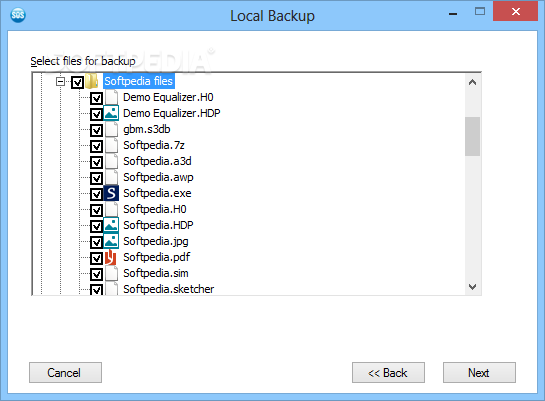Click the scrollbar down arrow
The image size is (545, 401).
coord(472,287)
